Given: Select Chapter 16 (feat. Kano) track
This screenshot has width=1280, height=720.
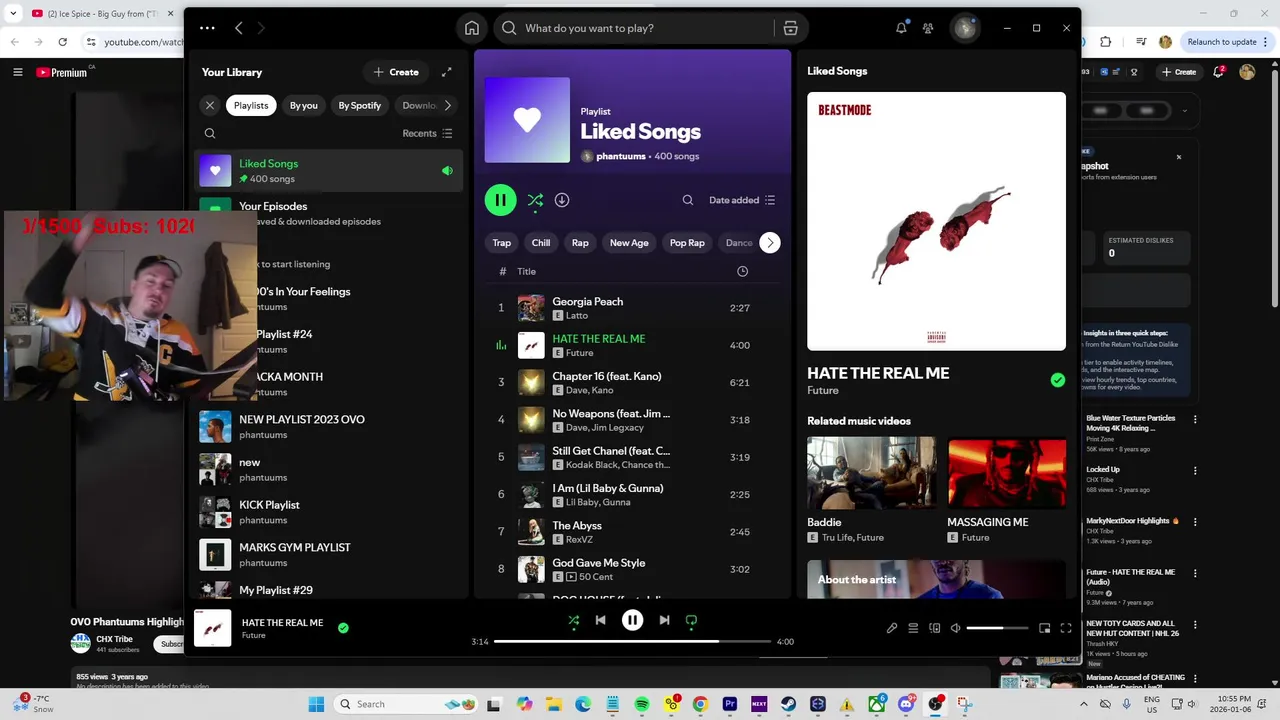Looking at the screenshot, I should 631,382.
